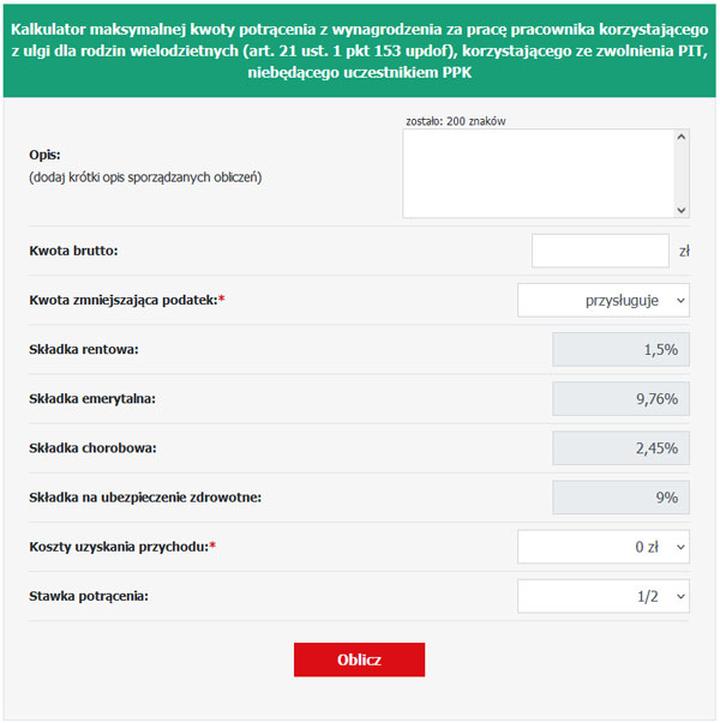Click the Składka rentowa 1,5% field
The height and width of the screenshot is (723, 720).
coord(621,350)
